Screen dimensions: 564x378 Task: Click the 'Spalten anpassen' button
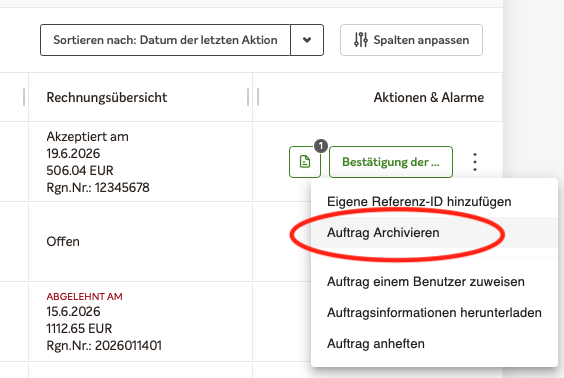411,40
